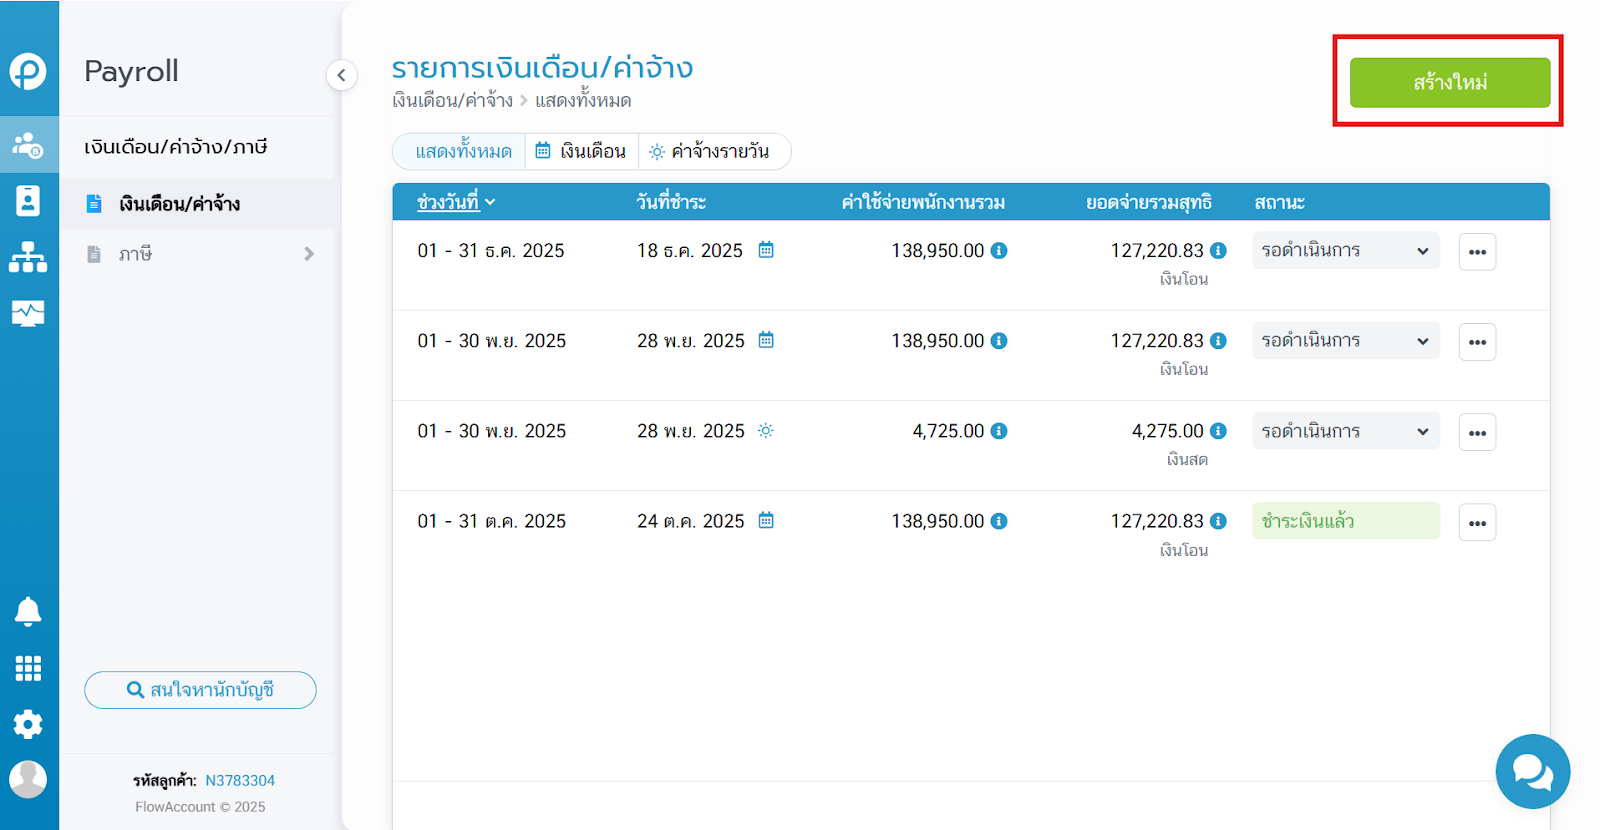Open the settings gear
The width and height of the screenshot is (1600, 830).
coord(28,724)
